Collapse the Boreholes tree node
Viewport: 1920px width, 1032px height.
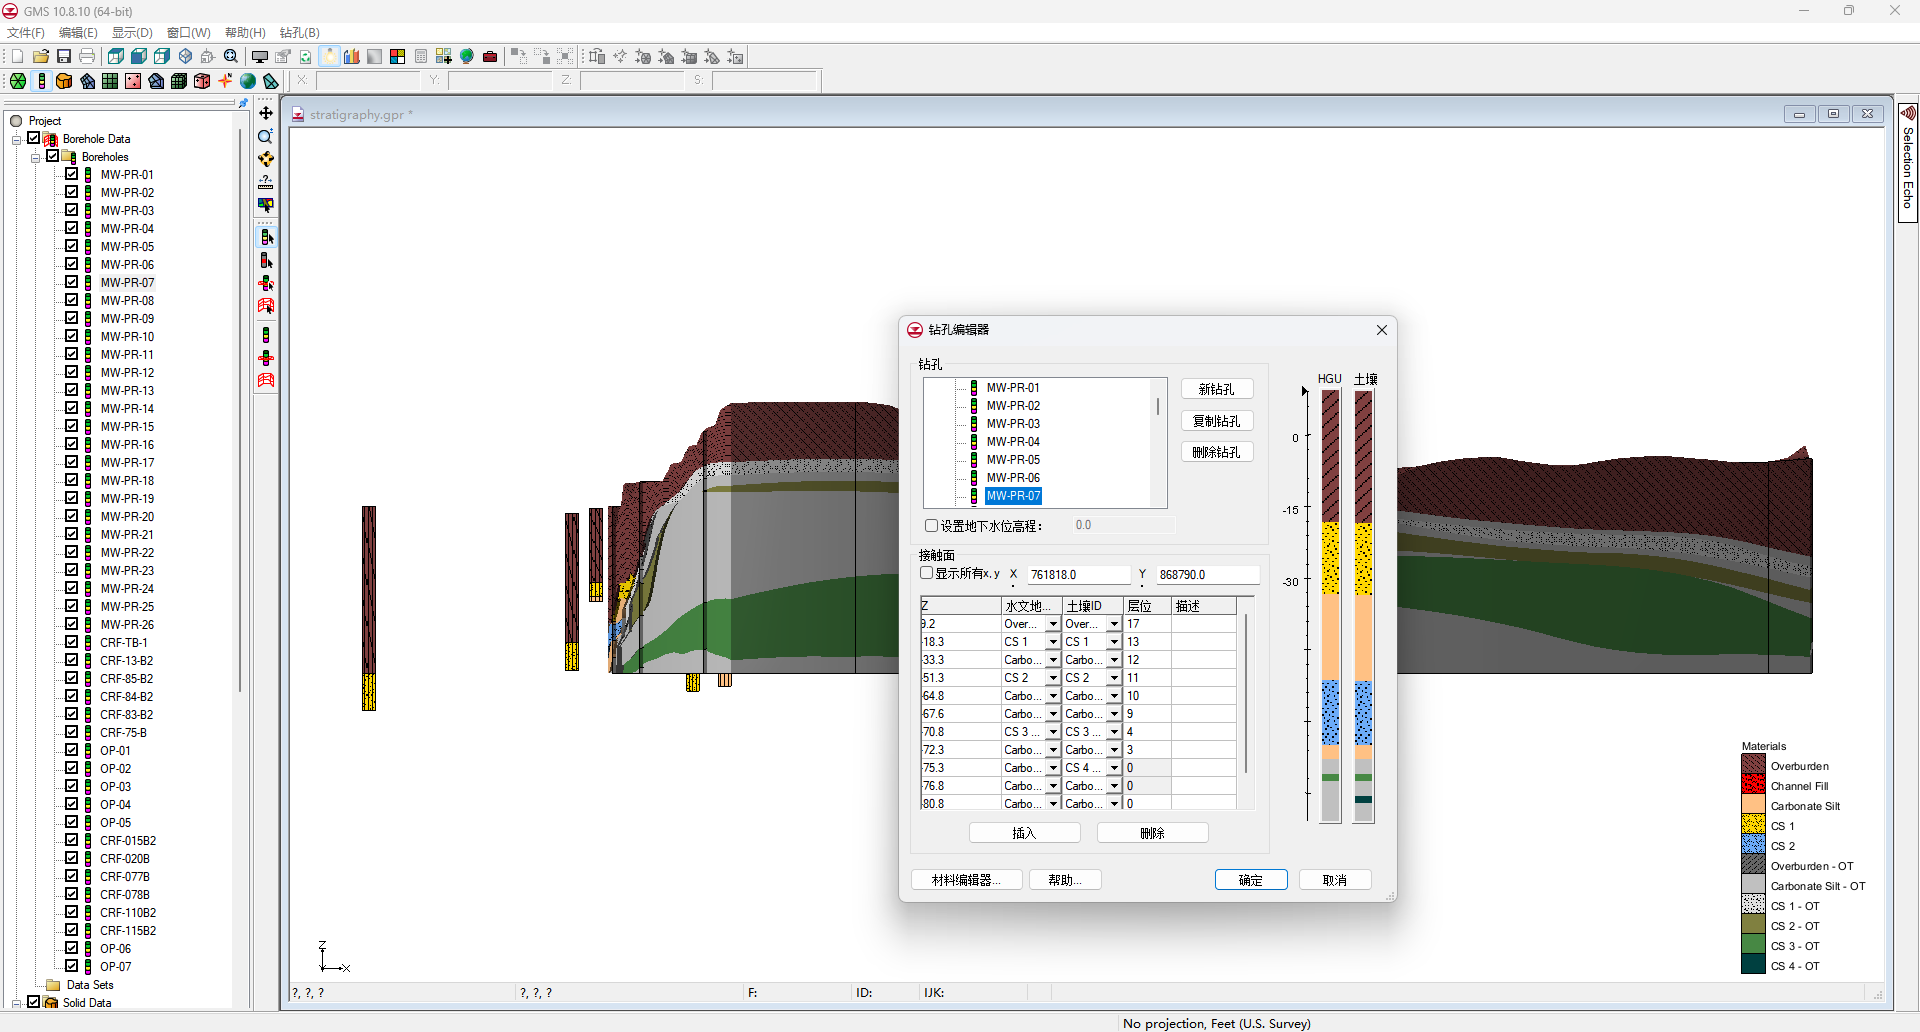36,157
